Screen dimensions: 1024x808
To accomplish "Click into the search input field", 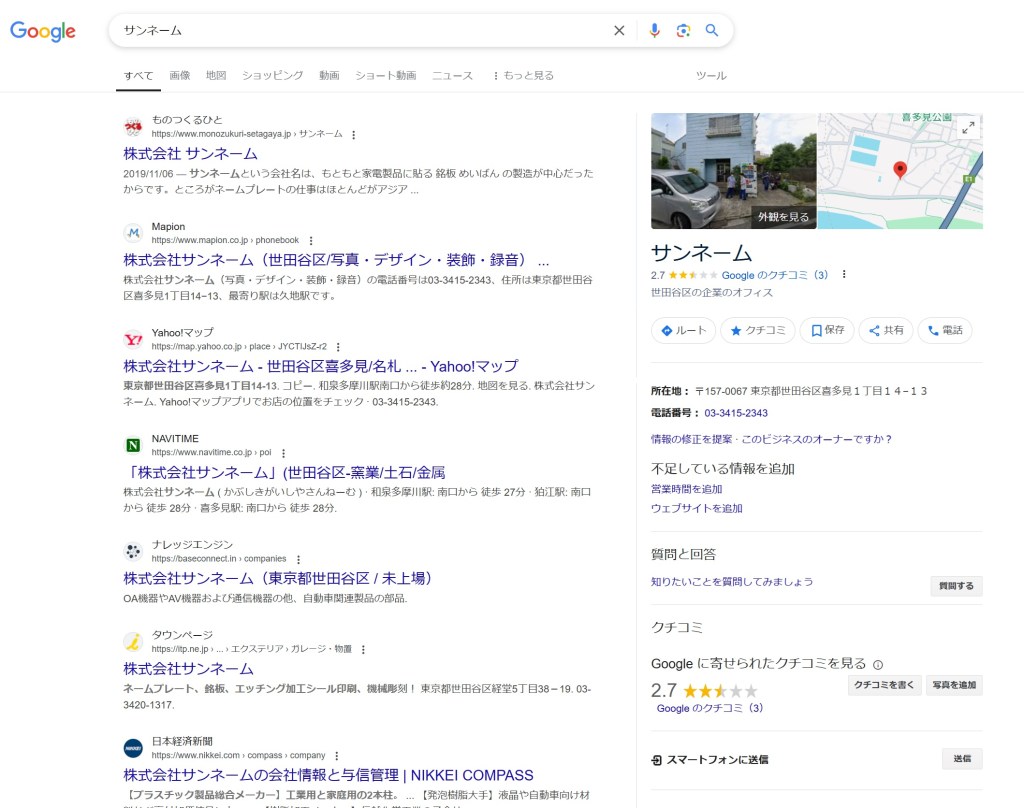I will (x=360, y=31).
